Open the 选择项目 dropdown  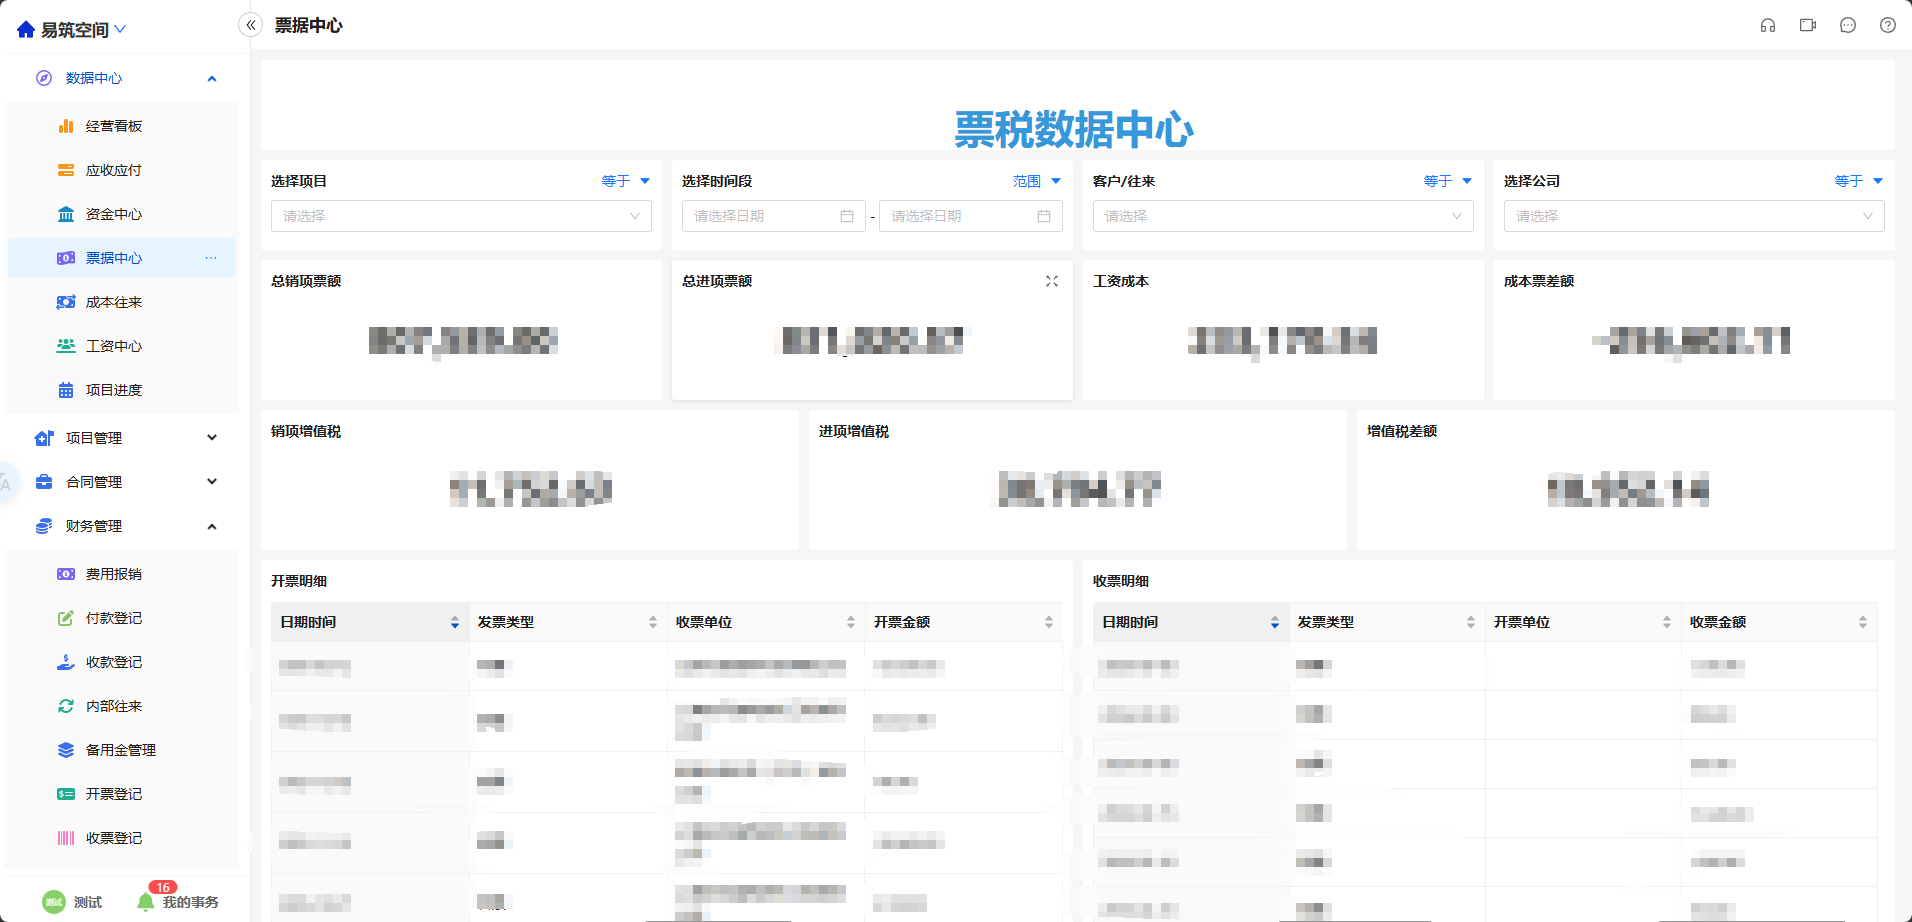pos(461,216)
